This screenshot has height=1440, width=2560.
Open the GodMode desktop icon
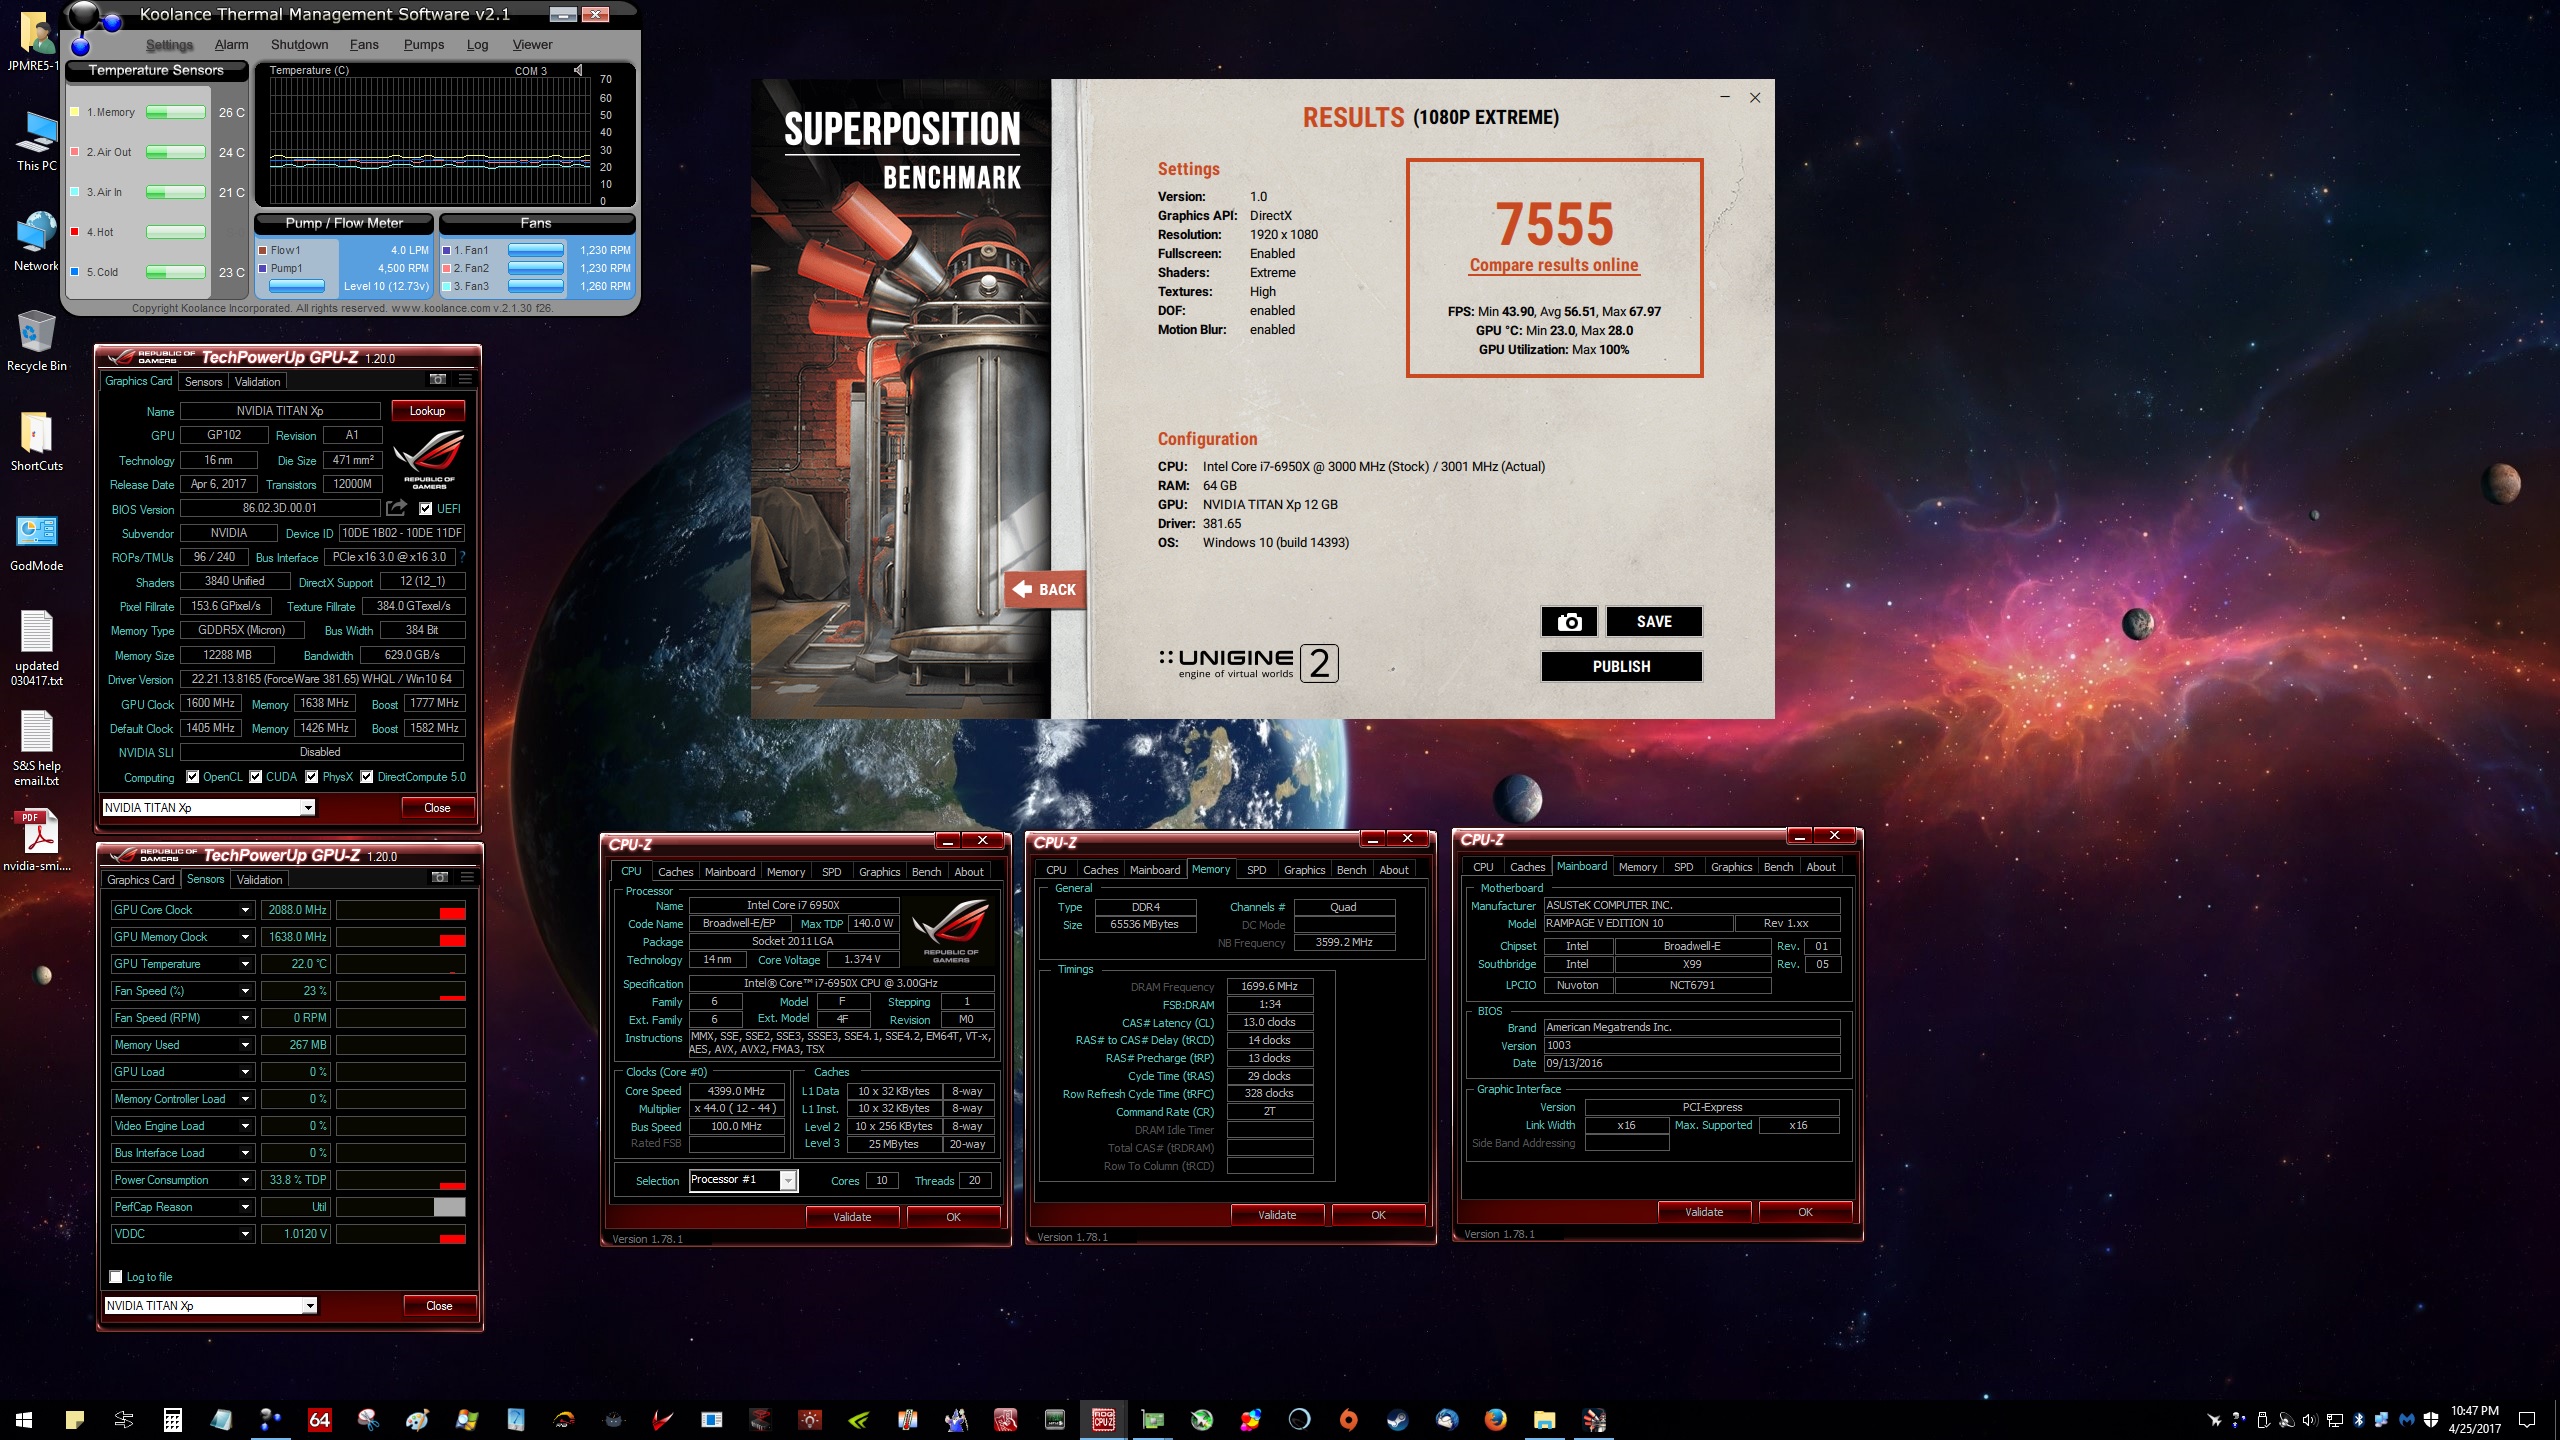click(x=36, y=543)
